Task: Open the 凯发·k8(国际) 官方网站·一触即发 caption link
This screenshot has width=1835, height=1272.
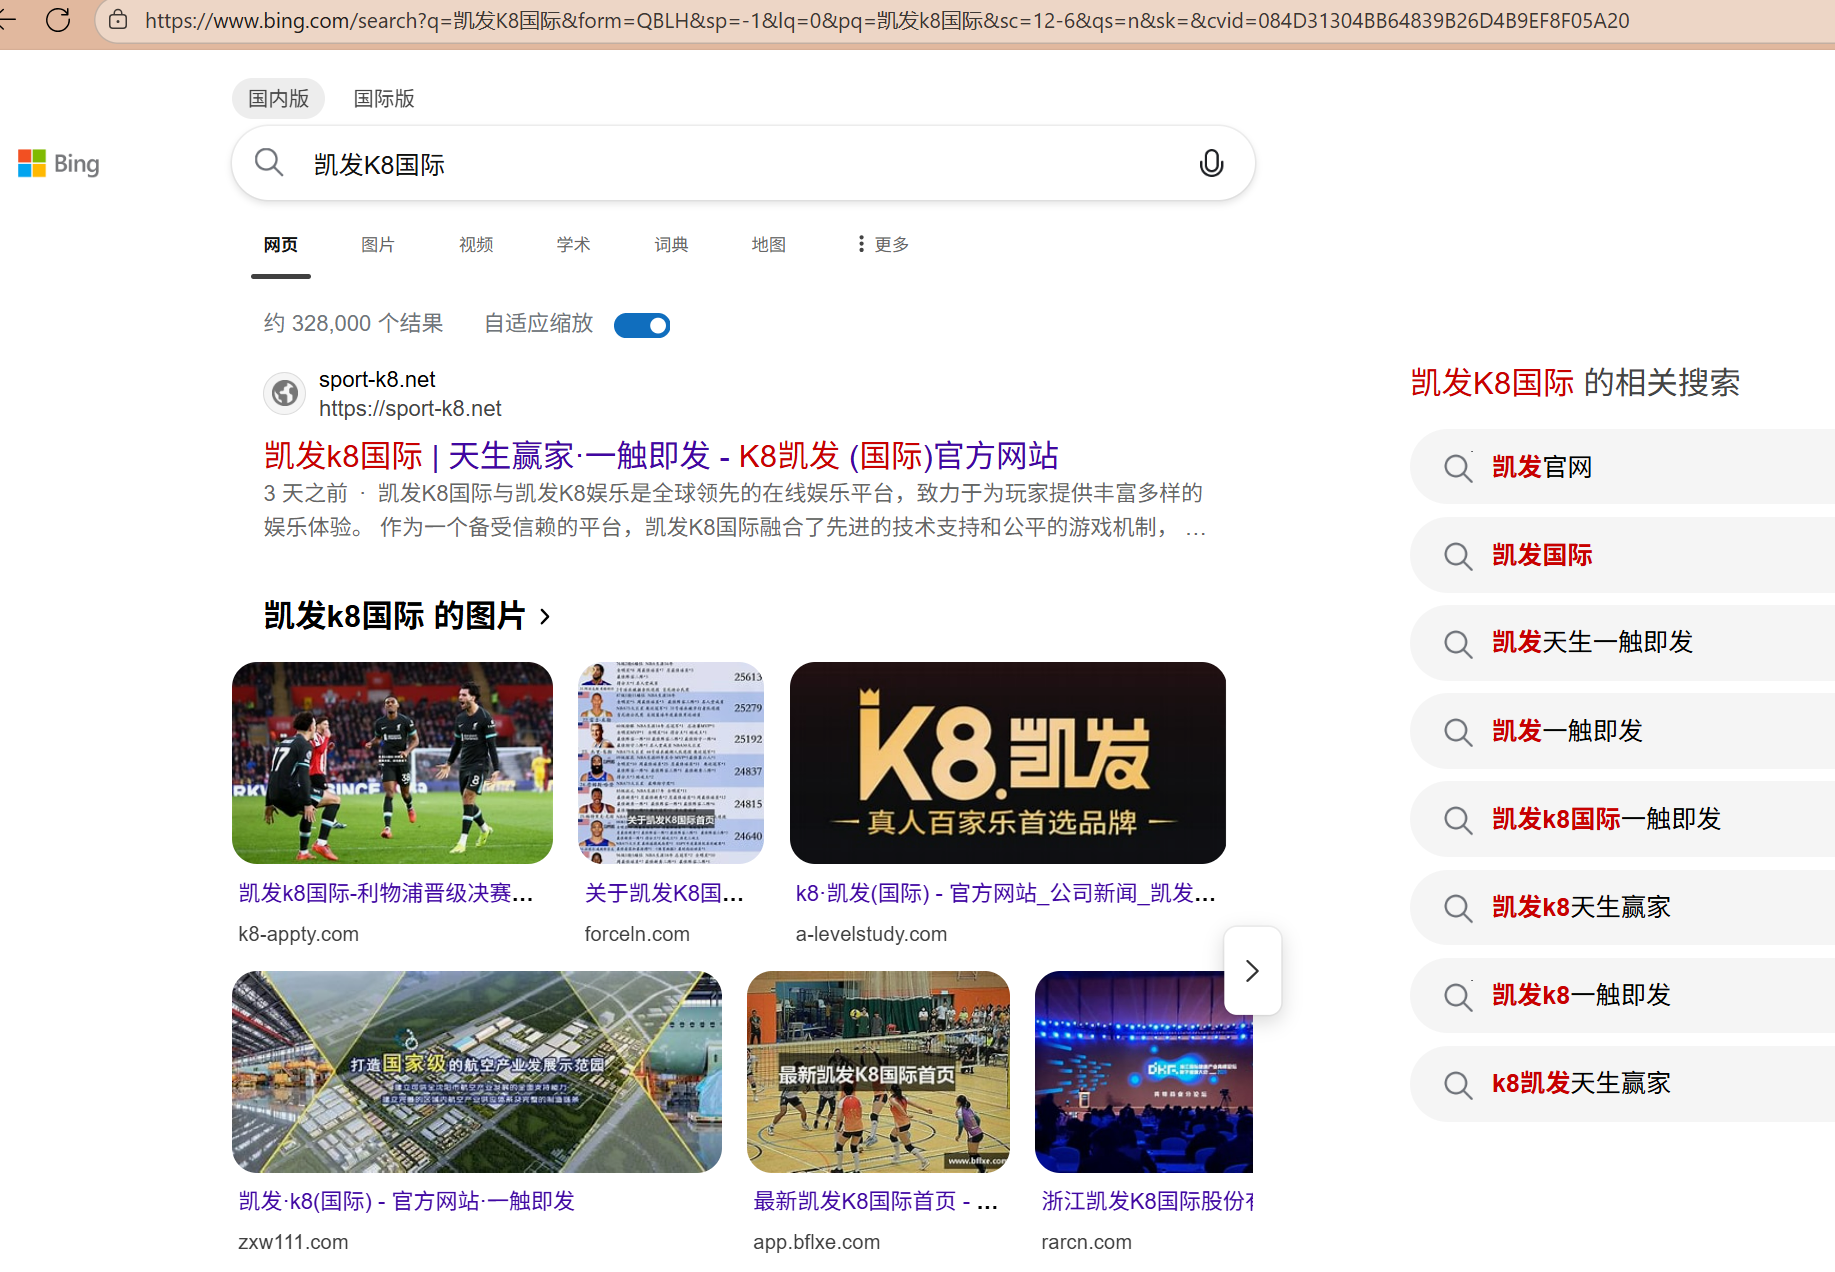Action: click(407, 1201)
